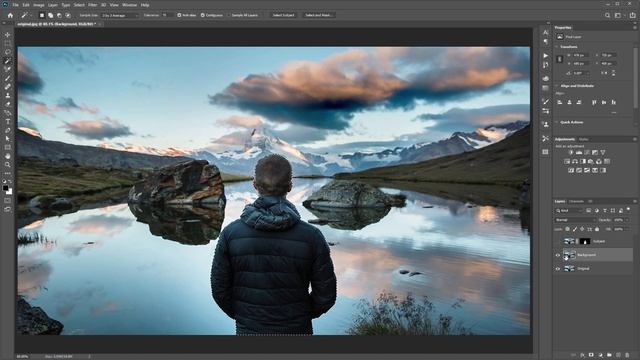Open the Opacity dropdown arrow
This screenshot has width=640, height=360.
tap(627, 220)
